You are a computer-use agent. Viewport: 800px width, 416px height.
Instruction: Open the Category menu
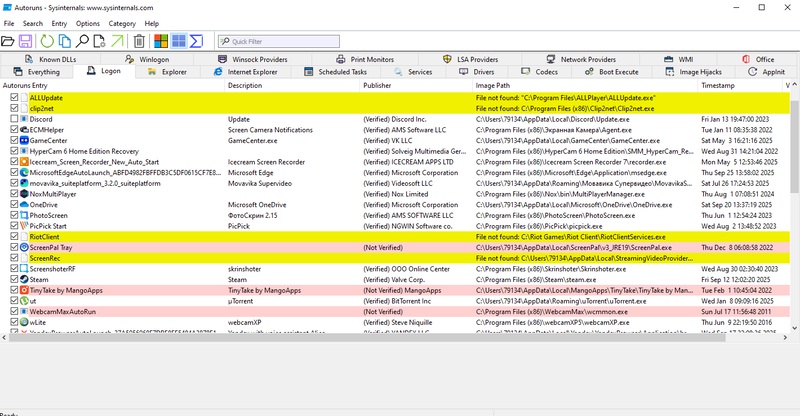click(122, 23)
